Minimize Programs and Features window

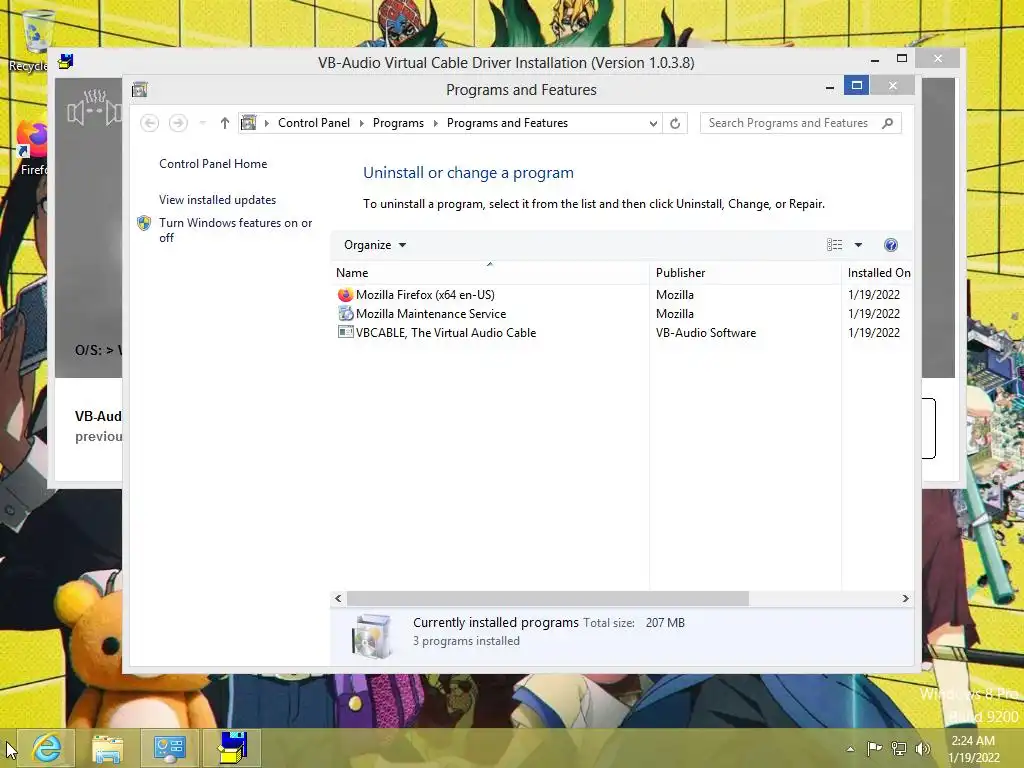pos(830,86)
